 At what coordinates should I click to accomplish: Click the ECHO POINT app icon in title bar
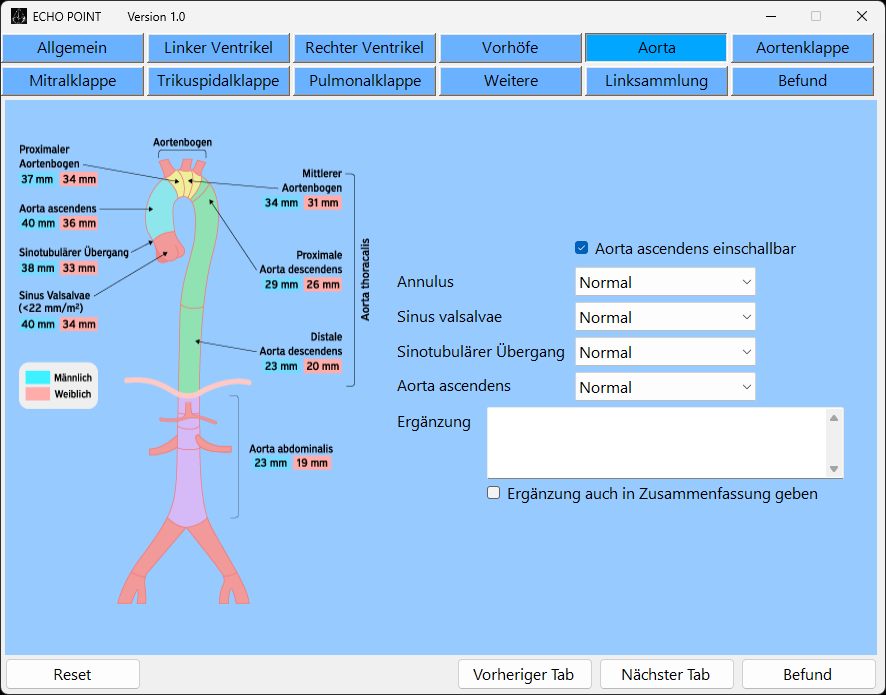point(19,16)
